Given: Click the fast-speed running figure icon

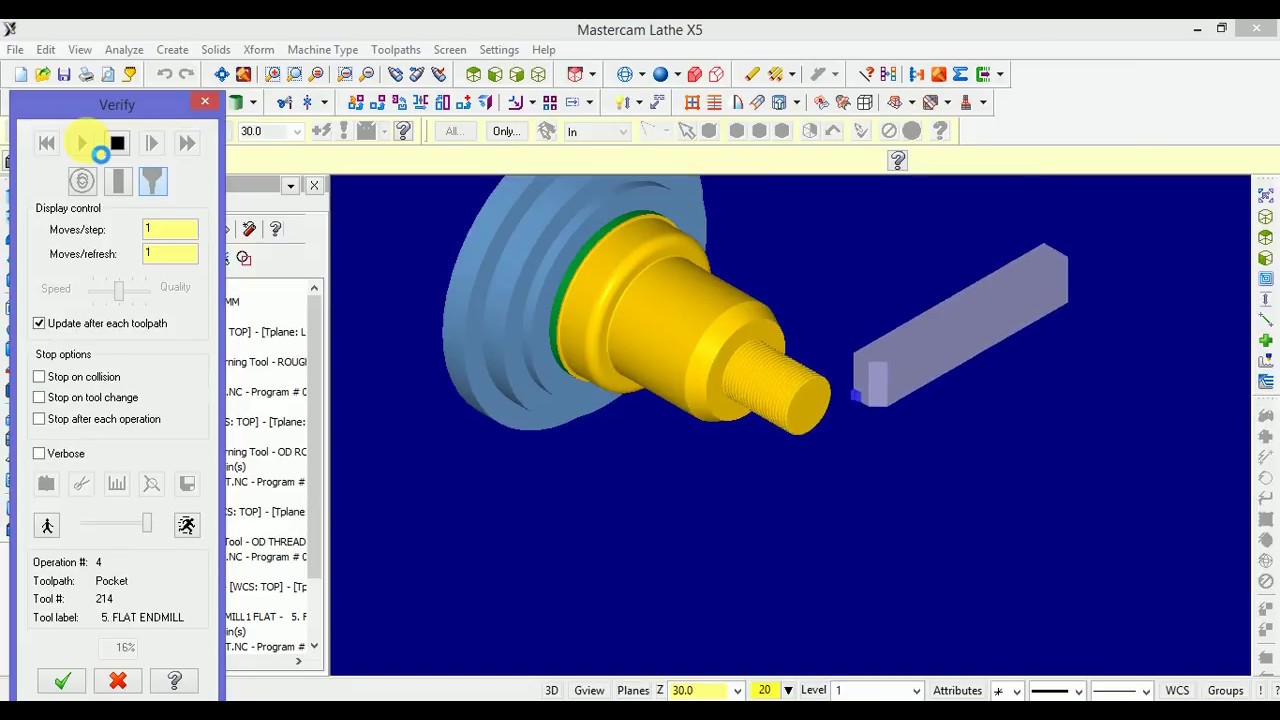Looking at the screenshot, I should point(187,525).
